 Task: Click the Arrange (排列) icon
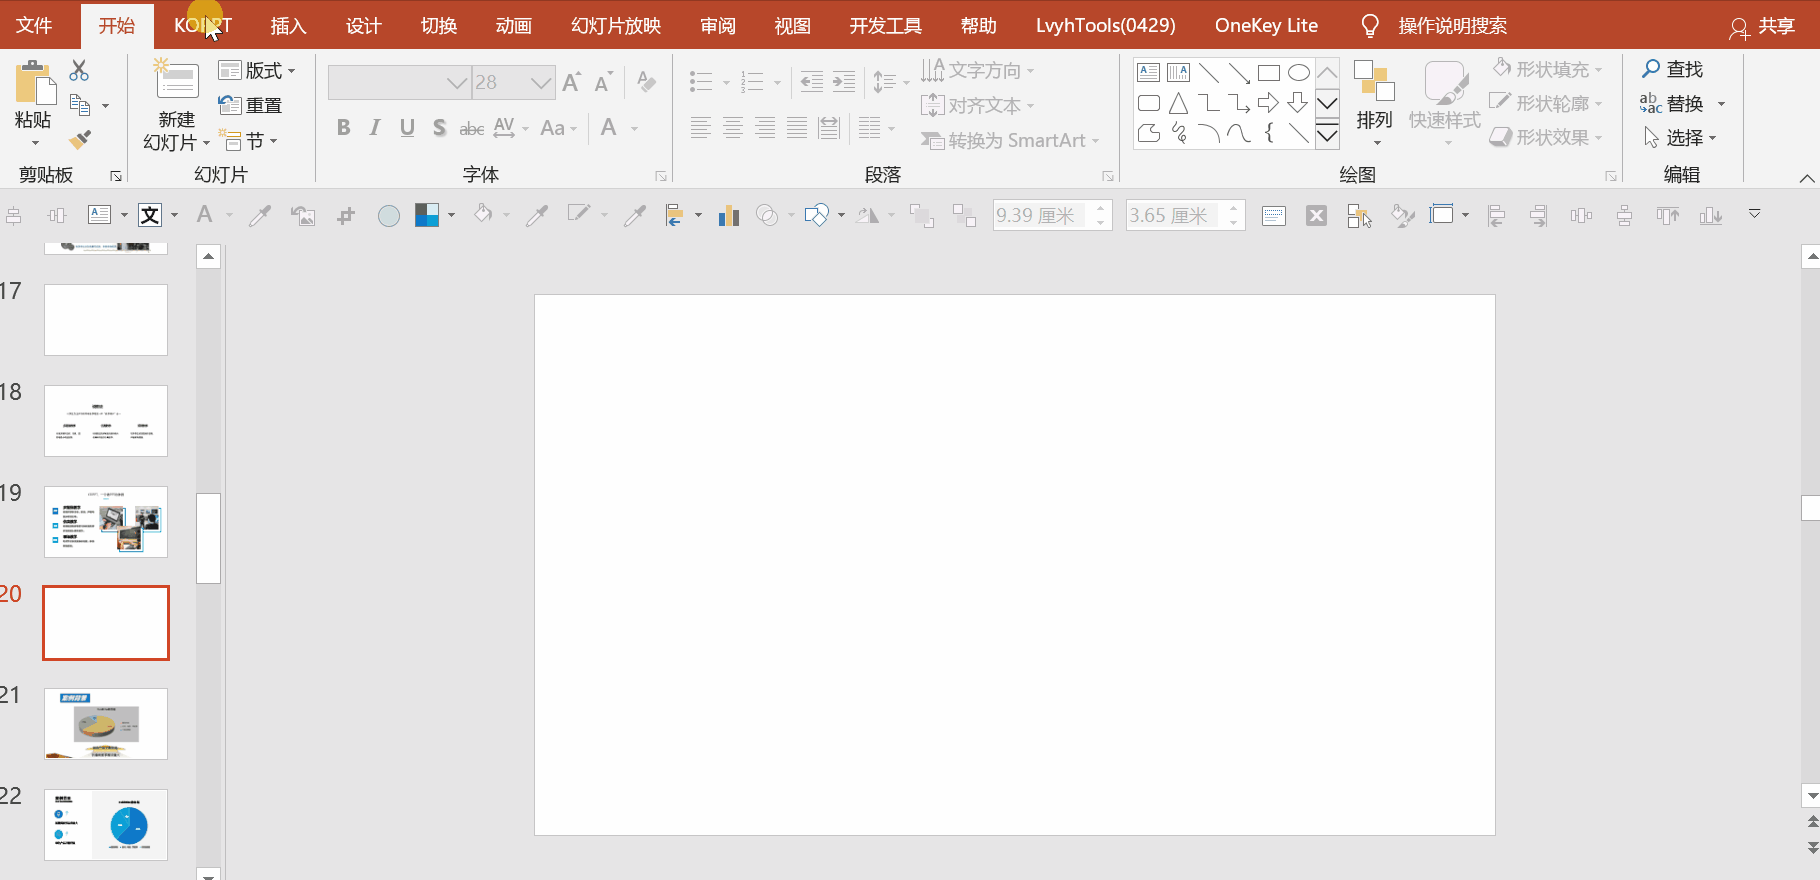[x=1374, y=82]
